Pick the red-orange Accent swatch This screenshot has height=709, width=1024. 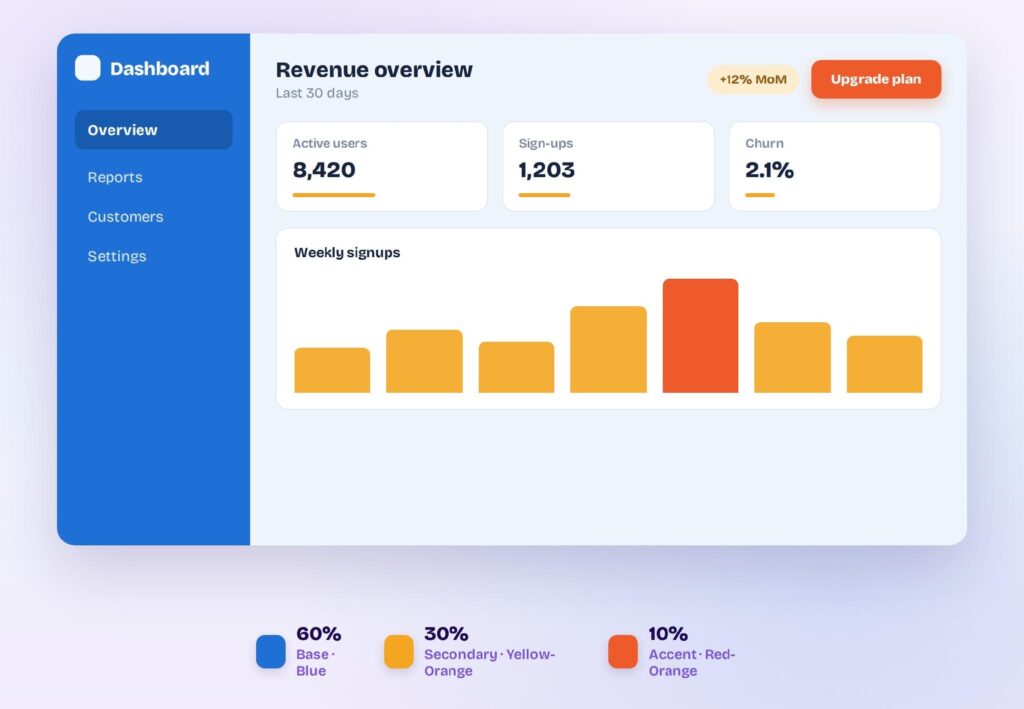[x=623, y=652]
